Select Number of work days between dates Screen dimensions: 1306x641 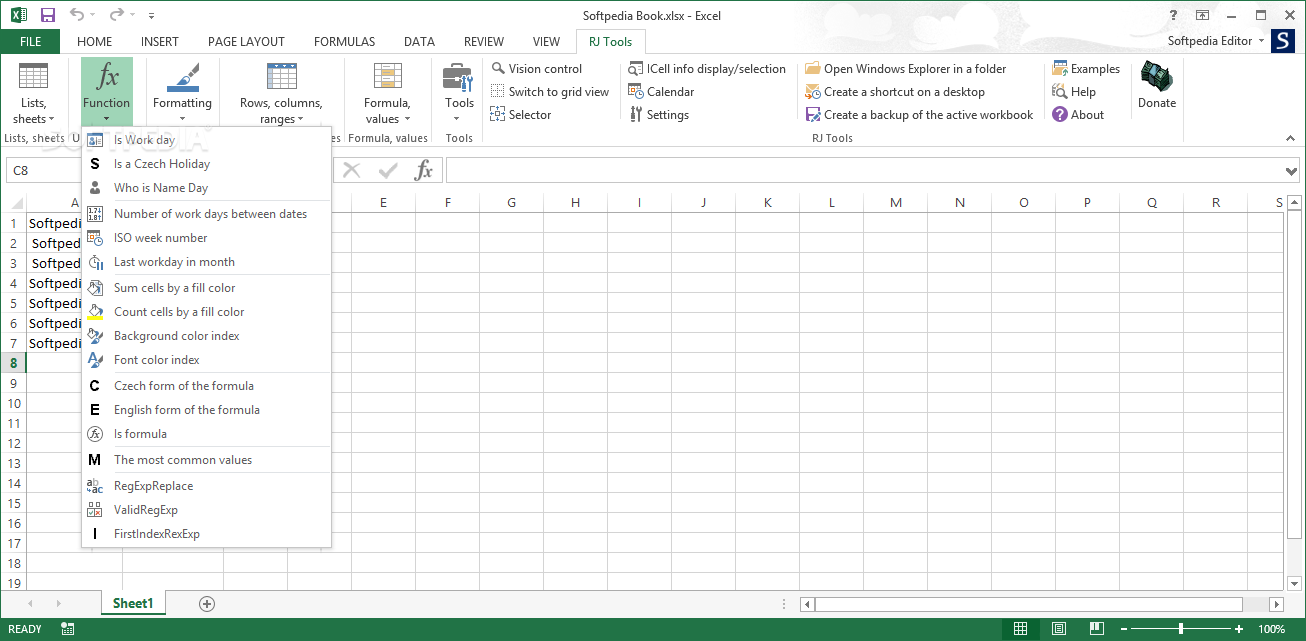click(x=206, y=214)
